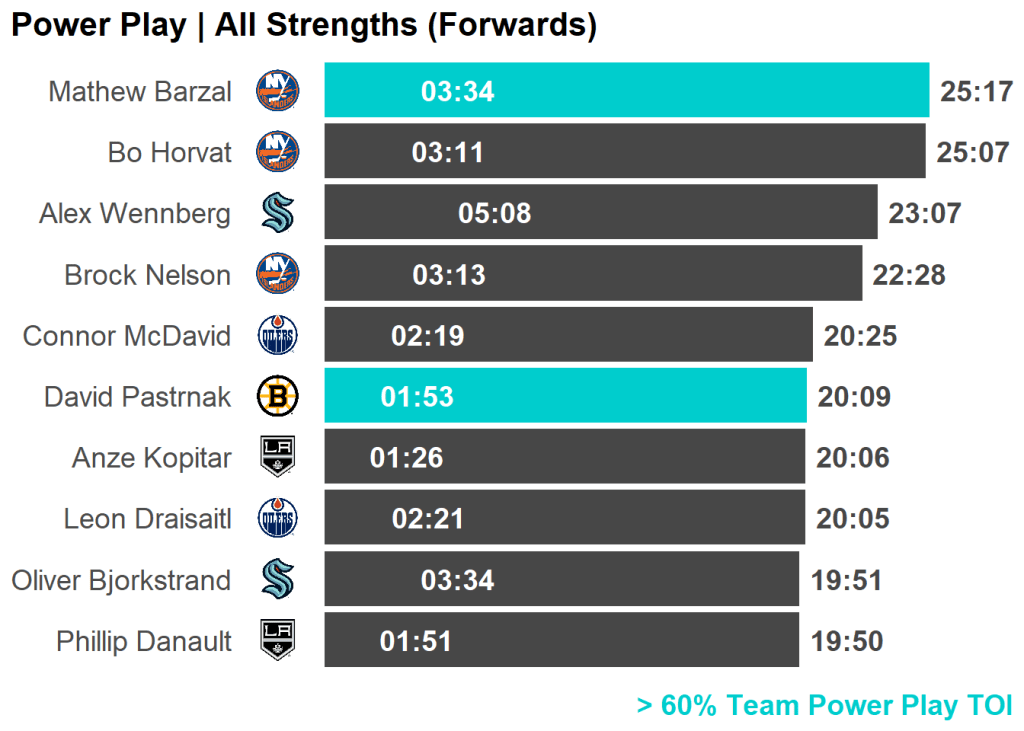
Task: Click the 25:17 total time label
Action: (977, 92)
